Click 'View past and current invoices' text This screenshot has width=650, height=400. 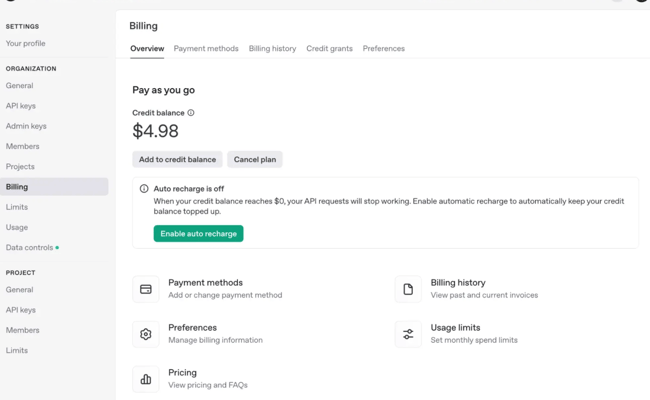pyautogui.click(x=484, y=295)
